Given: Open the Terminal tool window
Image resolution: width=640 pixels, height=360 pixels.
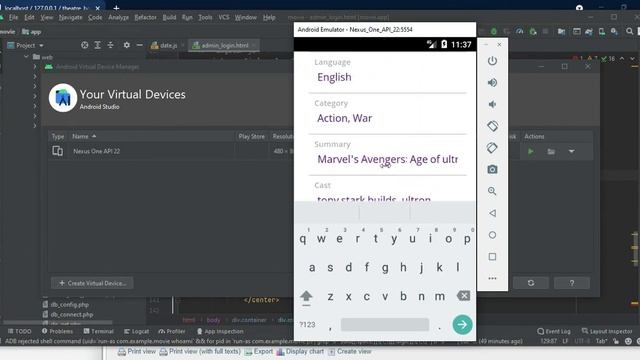Looking at the screenshot, I should [x=98, y=331].
